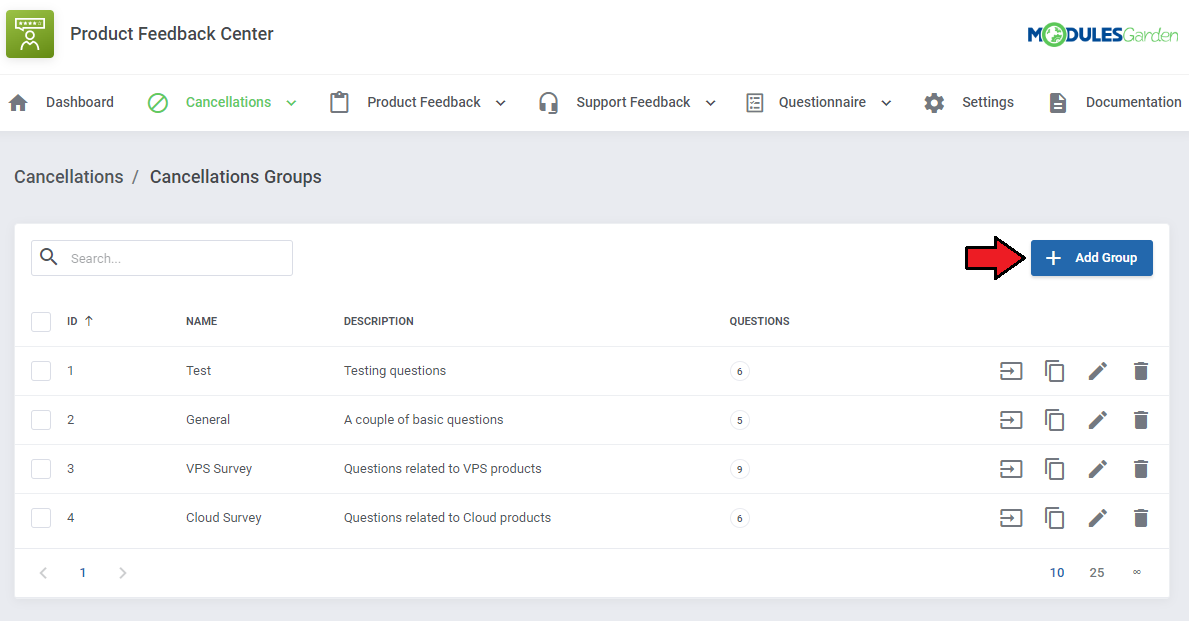Duplicate the Test group
Viewport: 1189px width, 621px height.
1054,371
